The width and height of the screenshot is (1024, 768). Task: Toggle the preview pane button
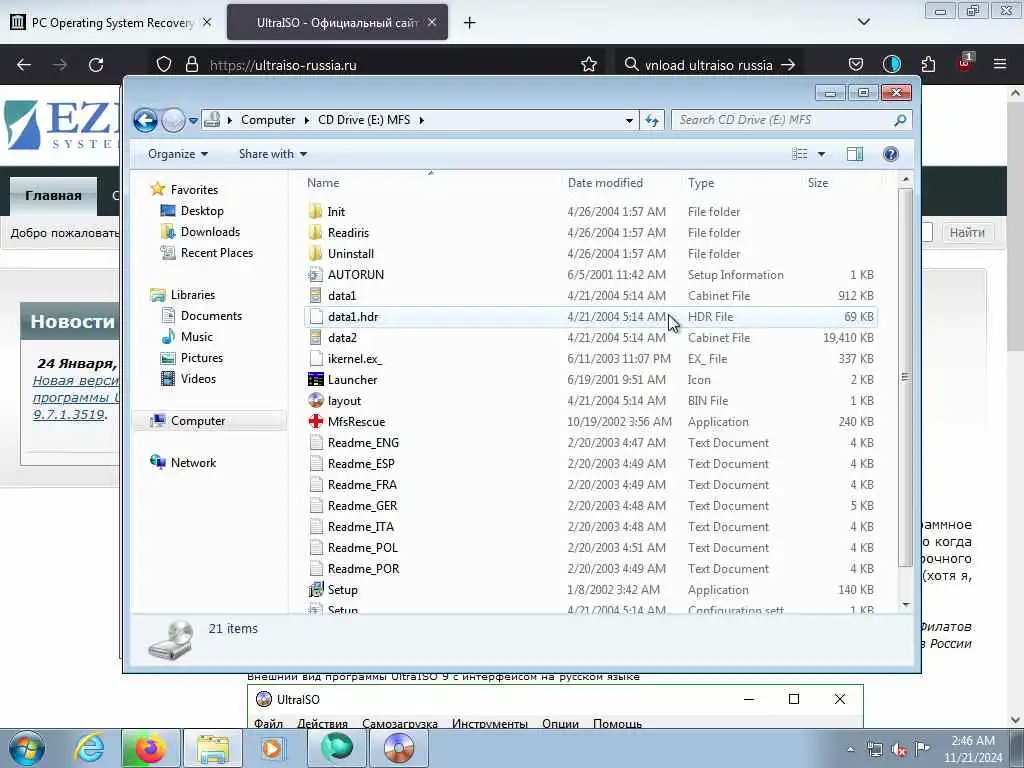point(854,154)
